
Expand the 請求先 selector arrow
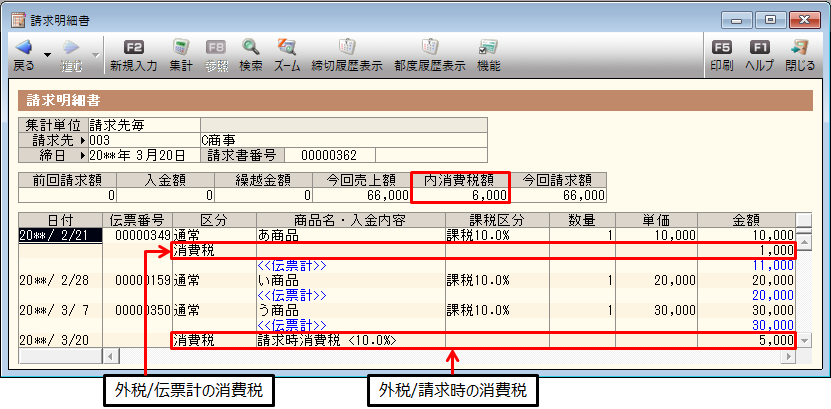point(83,141)
